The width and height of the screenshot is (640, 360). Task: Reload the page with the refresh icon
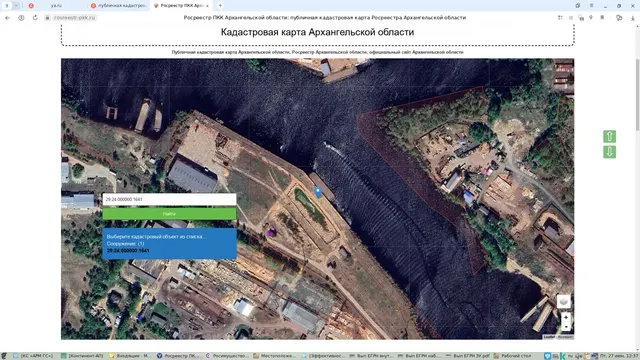(35, 18)
